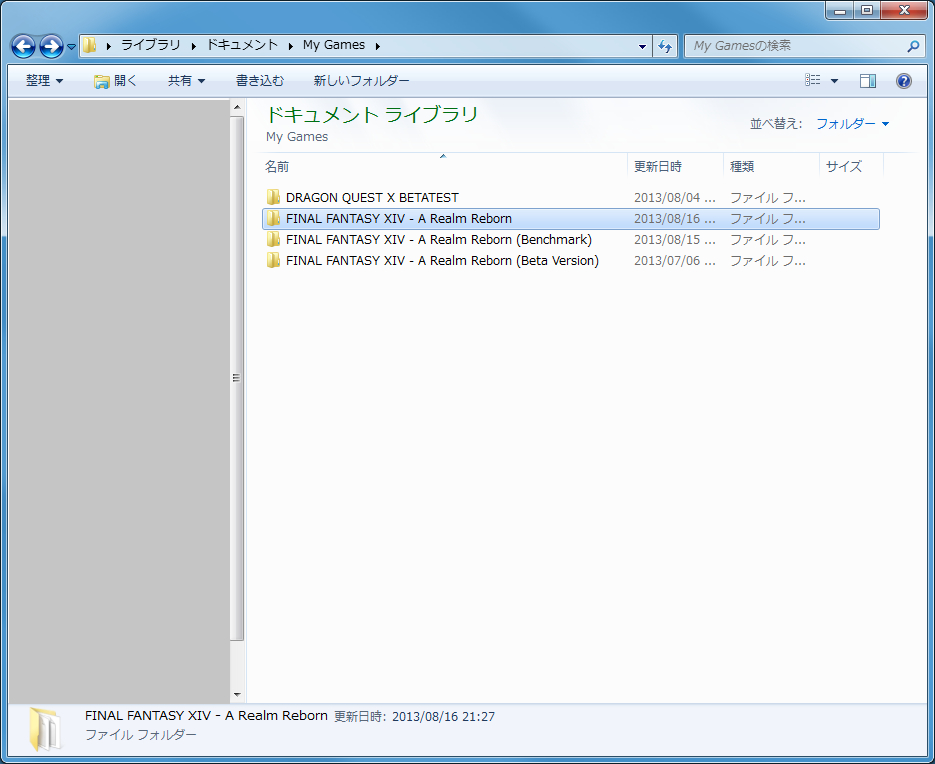Click ライブラリ in the address breadcrumb
The height and width of the screenshot is (764, 935).
(x=151, y=45)
